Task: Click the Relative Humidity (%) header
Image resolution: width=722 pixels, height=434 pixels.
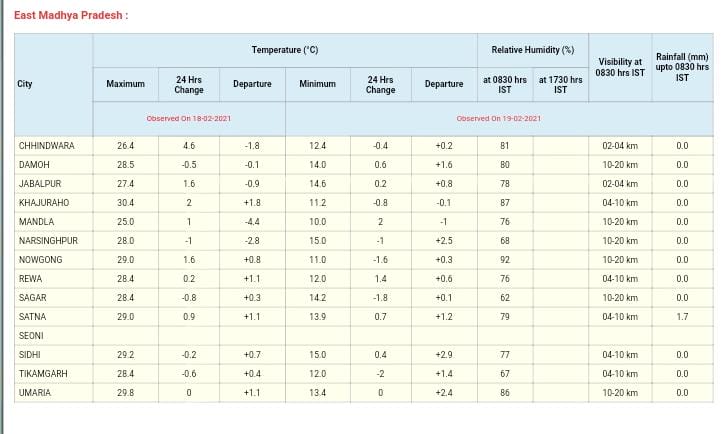Action: point(532,50)
